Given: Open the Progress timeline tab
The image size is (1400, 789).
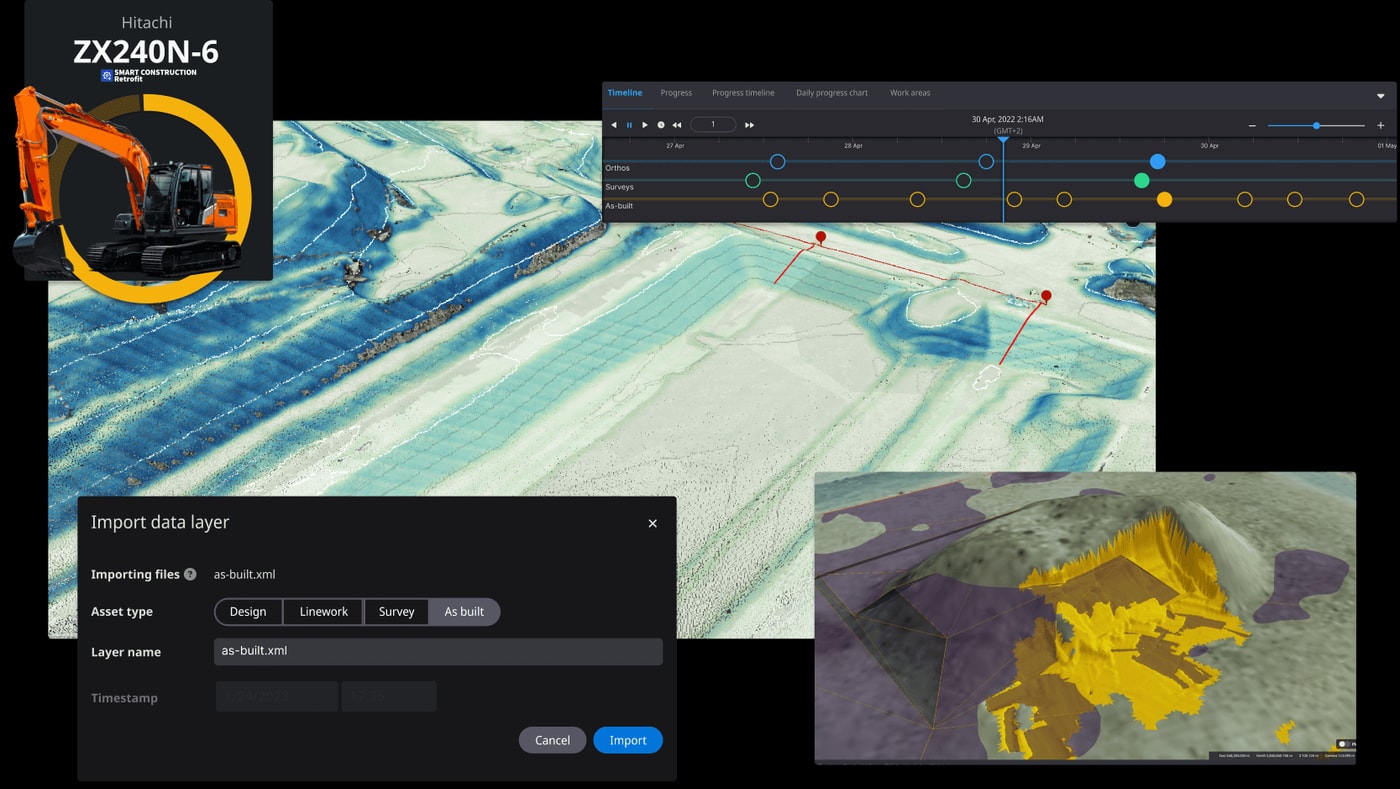Looking at the screenshot, I should tap(743, 93).
